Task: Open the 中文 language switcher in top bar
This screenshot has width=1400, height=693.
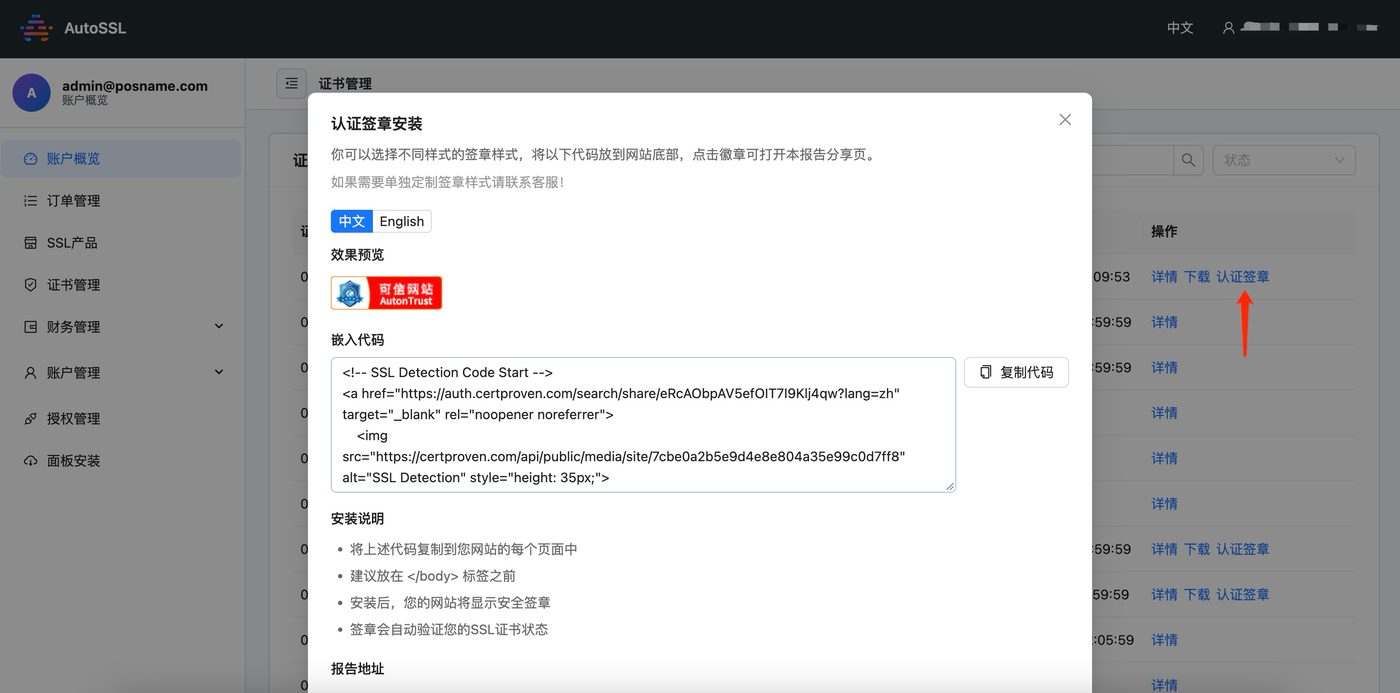Action: 1180,28
